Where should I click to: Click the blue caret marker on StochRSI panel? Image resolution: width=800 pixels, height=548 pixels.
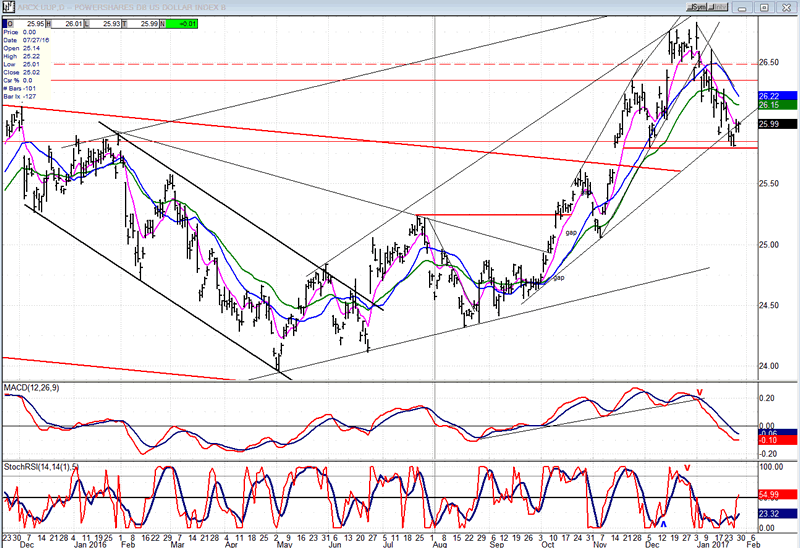pyautogui.click(x=664, y=524)
